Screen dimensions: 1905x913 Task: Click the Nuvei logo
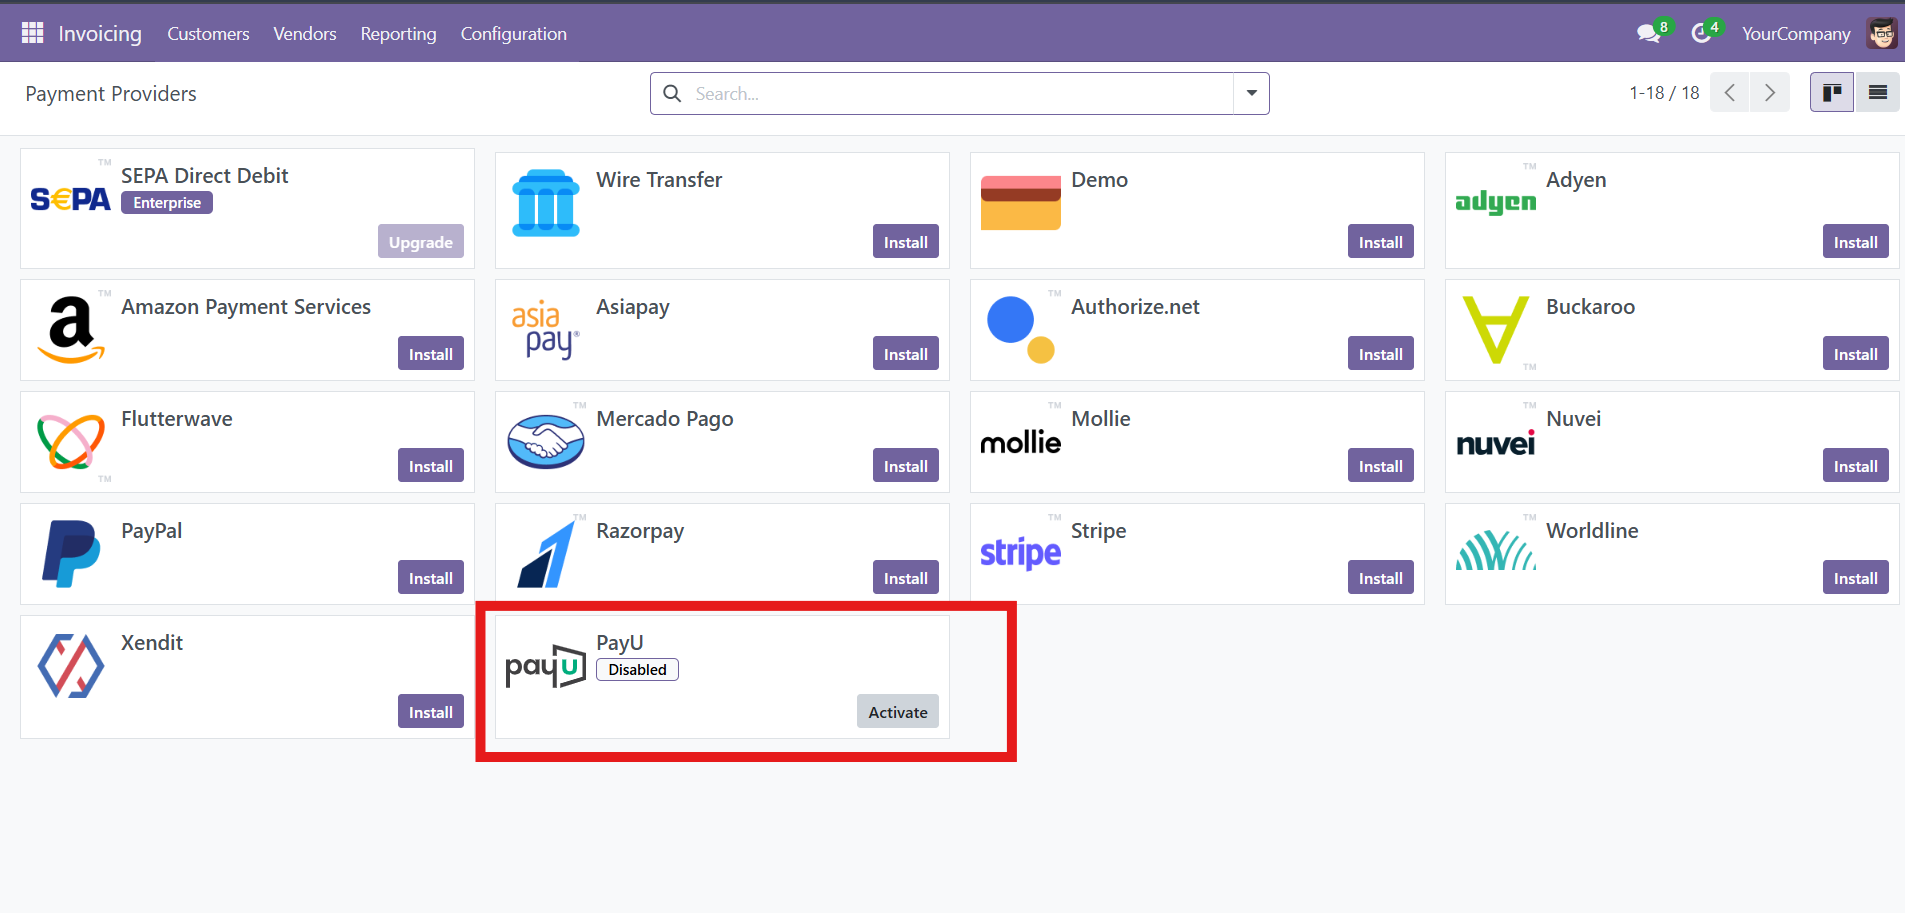1496,442
